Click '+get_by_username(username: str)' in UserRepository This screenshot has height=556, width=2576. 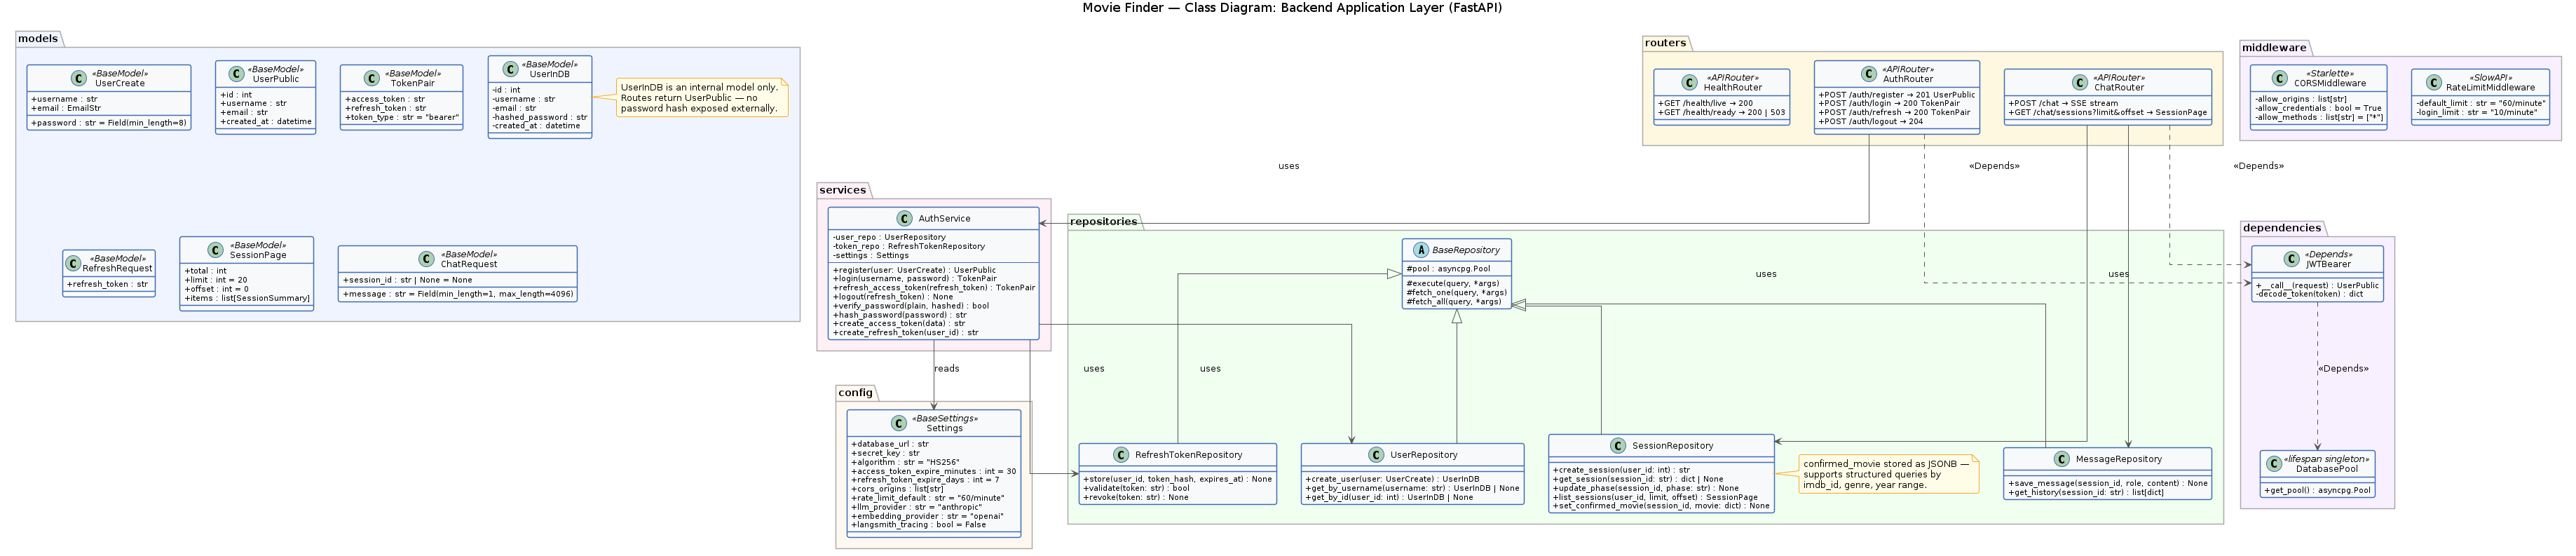[1412, 489]
